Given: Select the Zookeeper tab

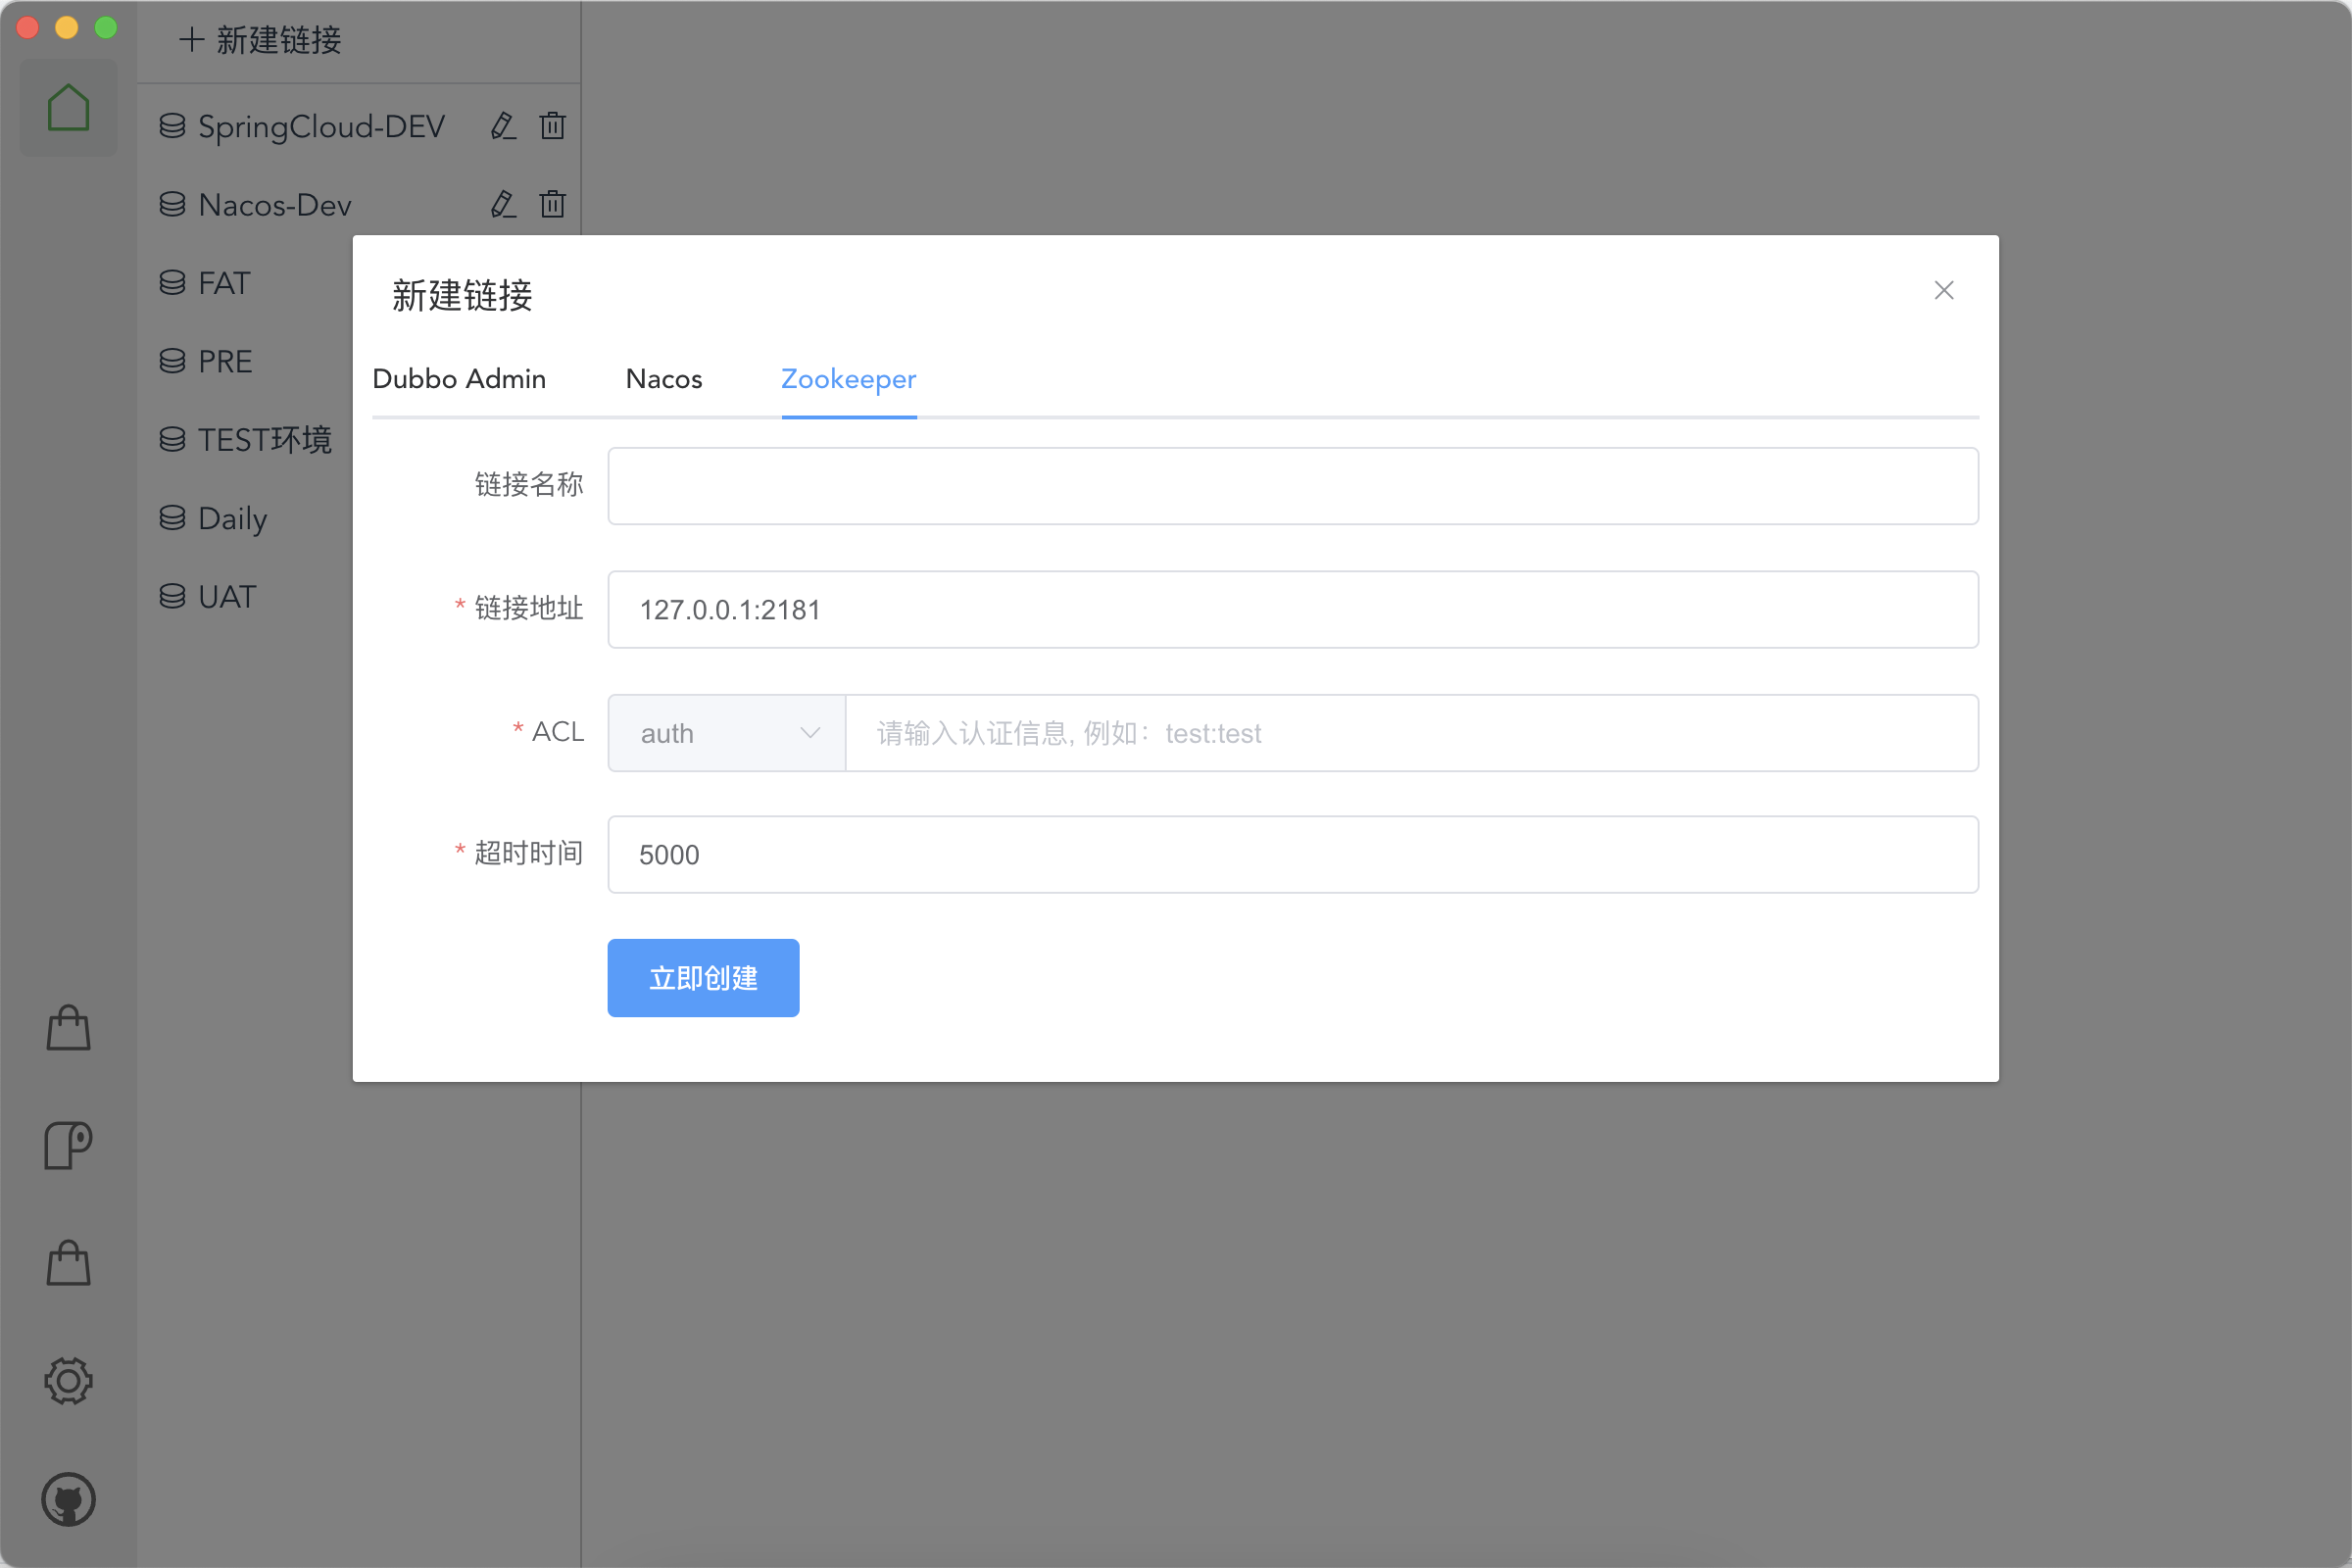Looking at the screenshot, I should 848,379.
